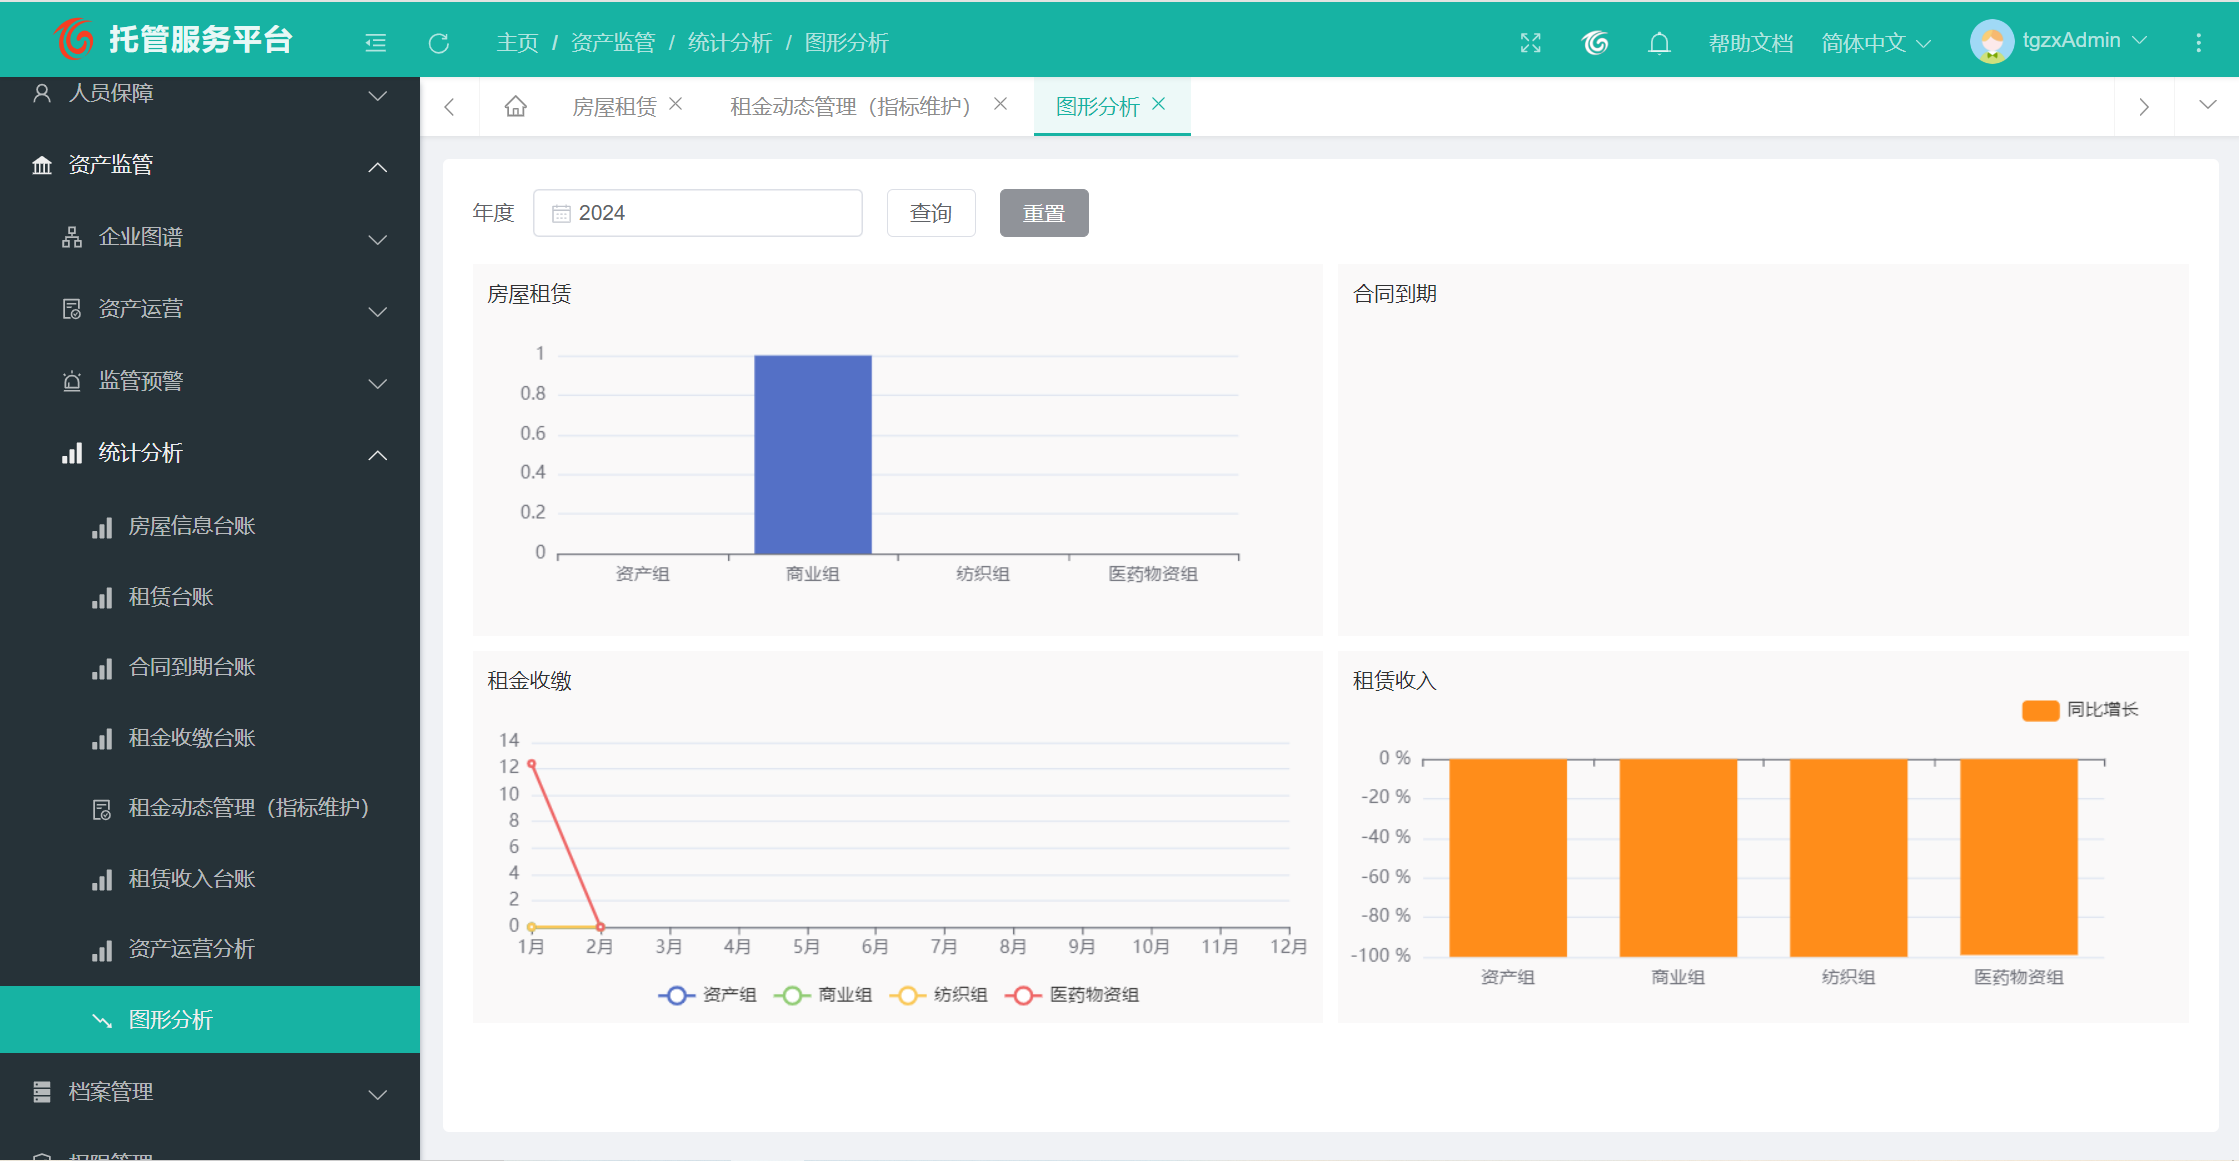2239x1161 pixels.
Task: Close the 租金动态管理(指标维护) tab
Action: coord(1000,104)
